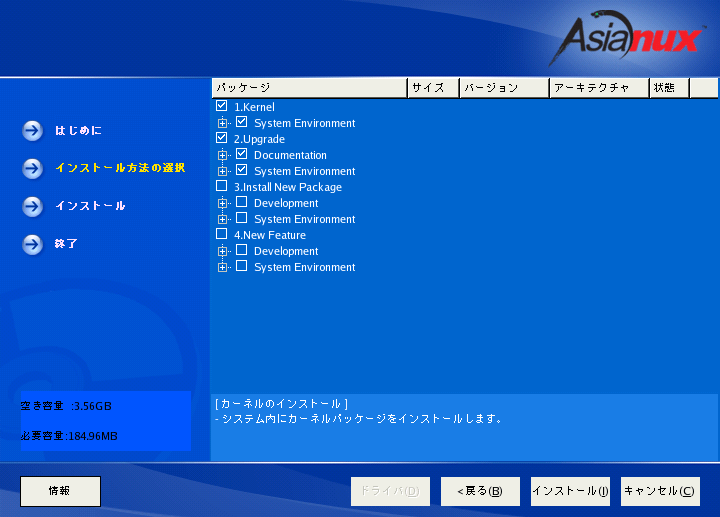This screenshot has width=720, height=517.
Task: Uncheck the 2.Upgrade checkbox
Action: 221,138
